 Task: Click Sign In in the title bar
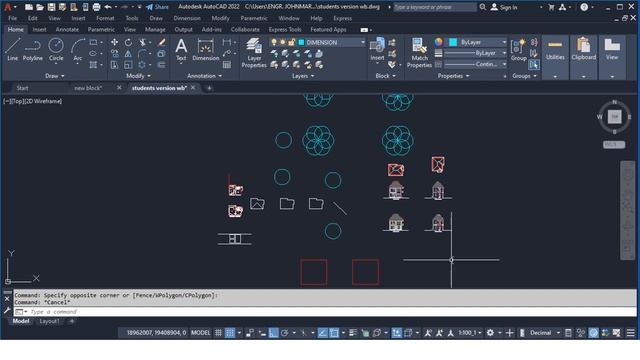[504, 7]
